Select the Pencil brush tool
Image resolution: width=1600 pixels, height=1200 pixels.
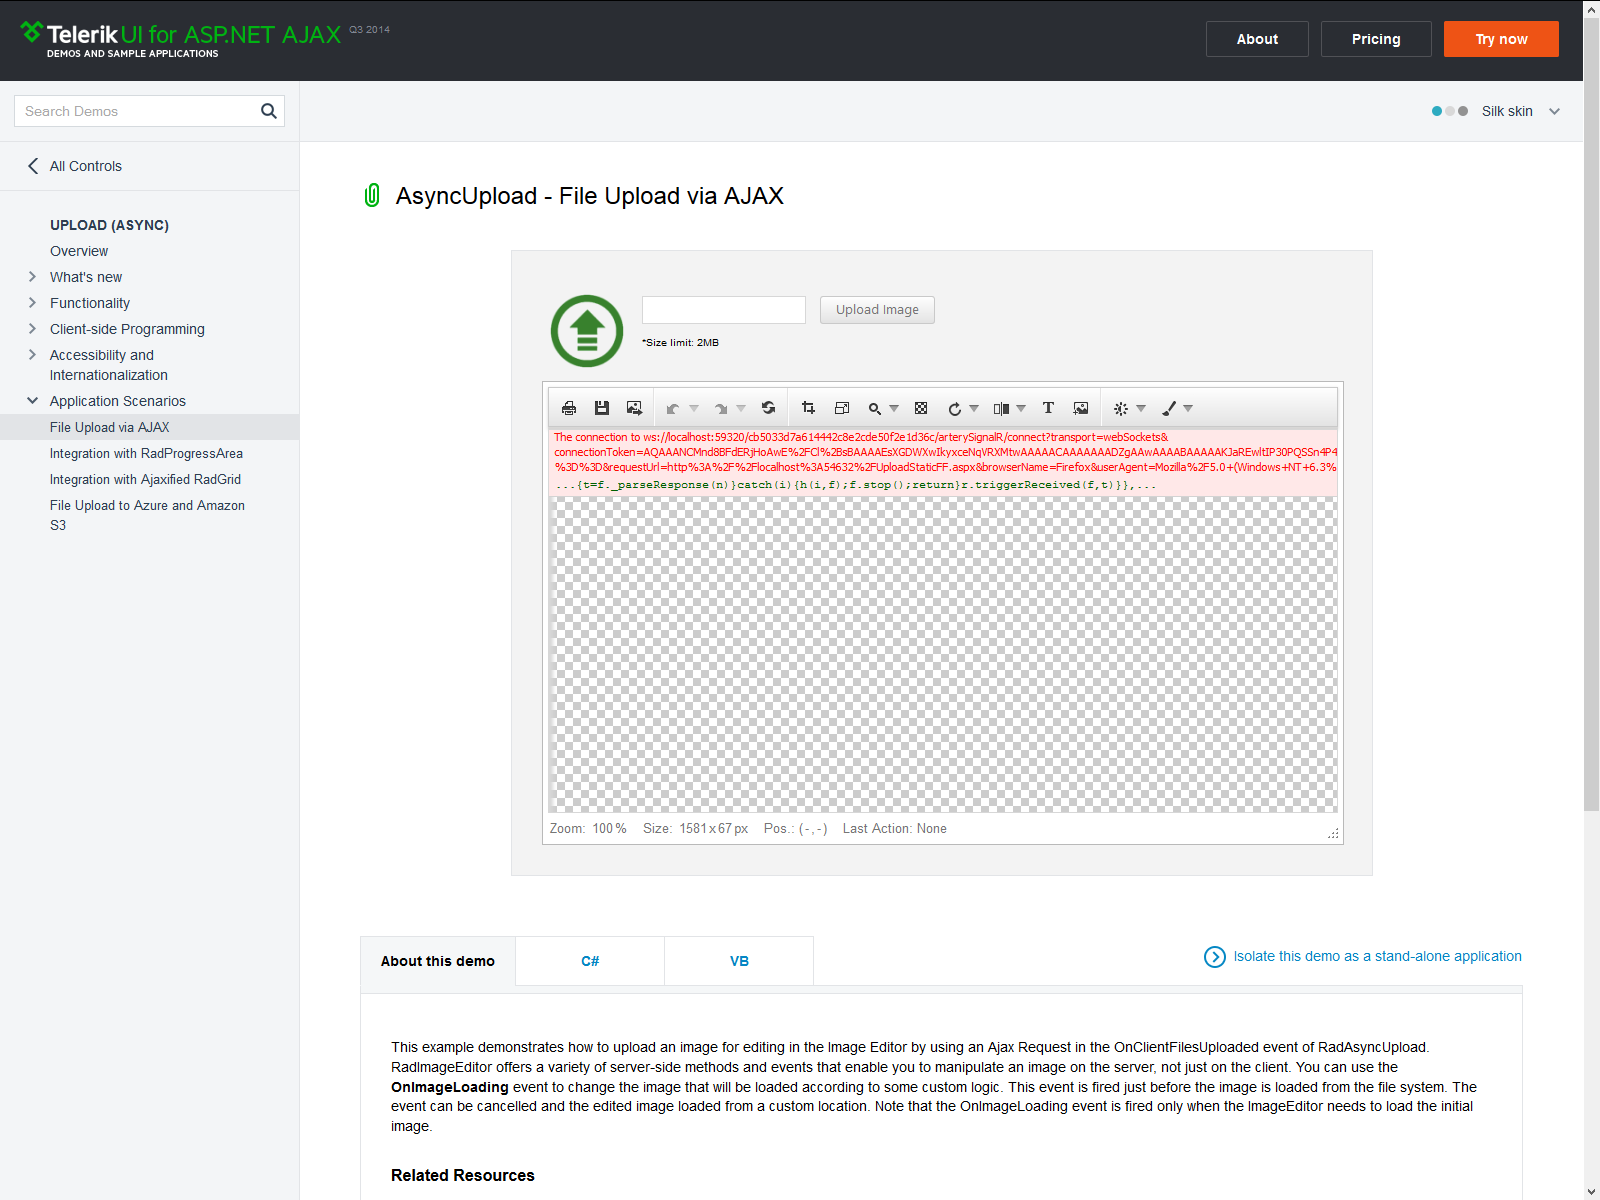[1169, 408]
